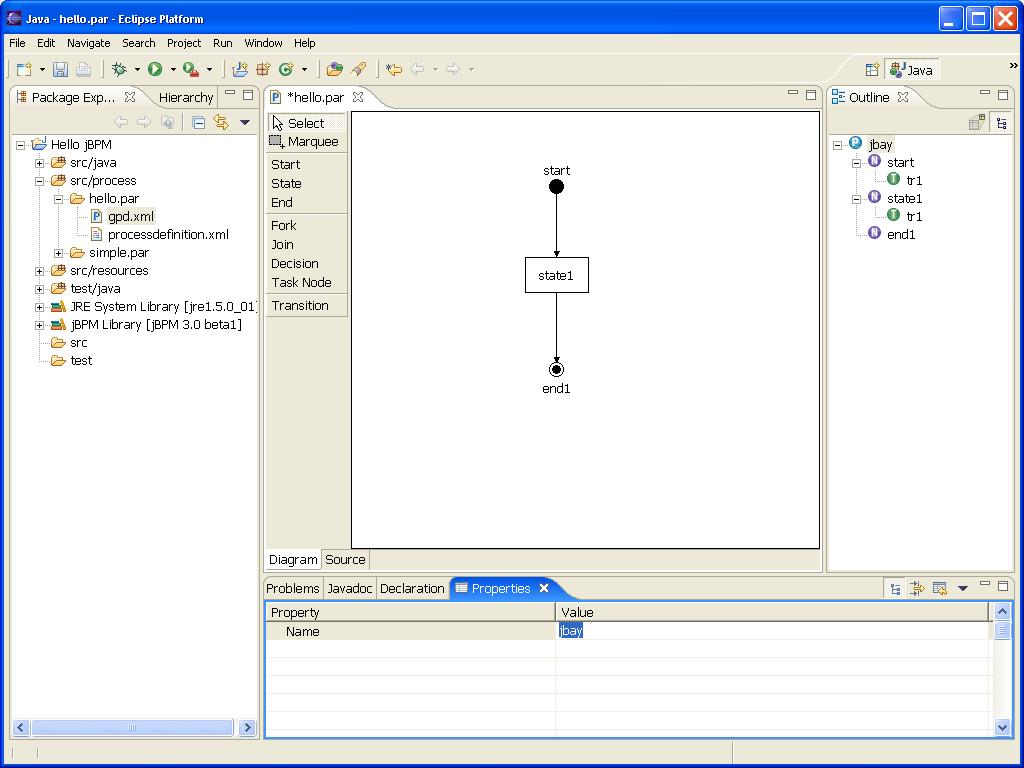The width and height of the screenshot is (1024, 768).
Task: Select processdefinition.xml in Package Explorer
Action: 168,234
